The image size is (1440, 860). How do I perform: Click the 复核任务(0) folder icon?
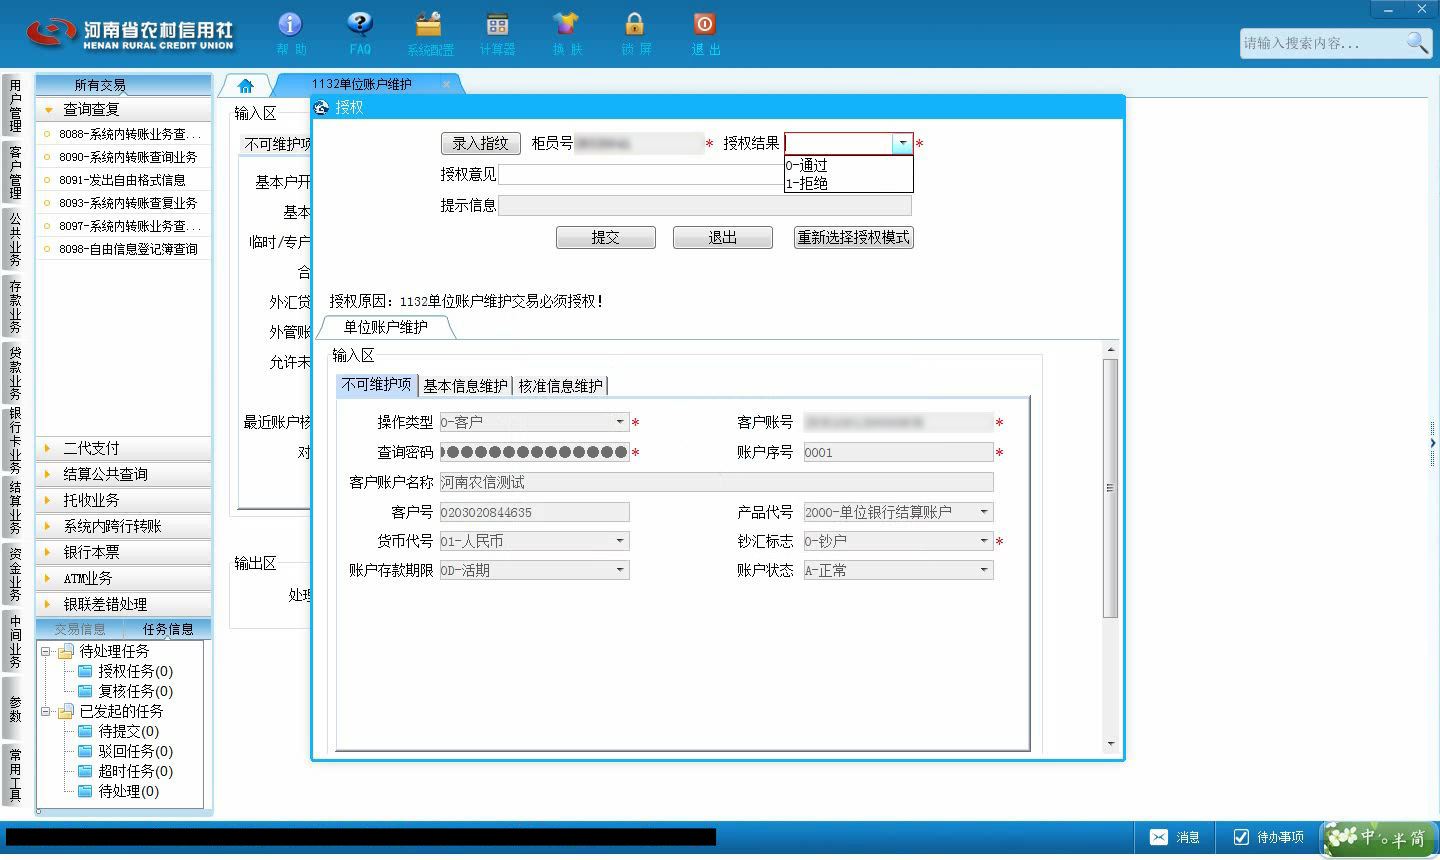click(x=86, y=691)
